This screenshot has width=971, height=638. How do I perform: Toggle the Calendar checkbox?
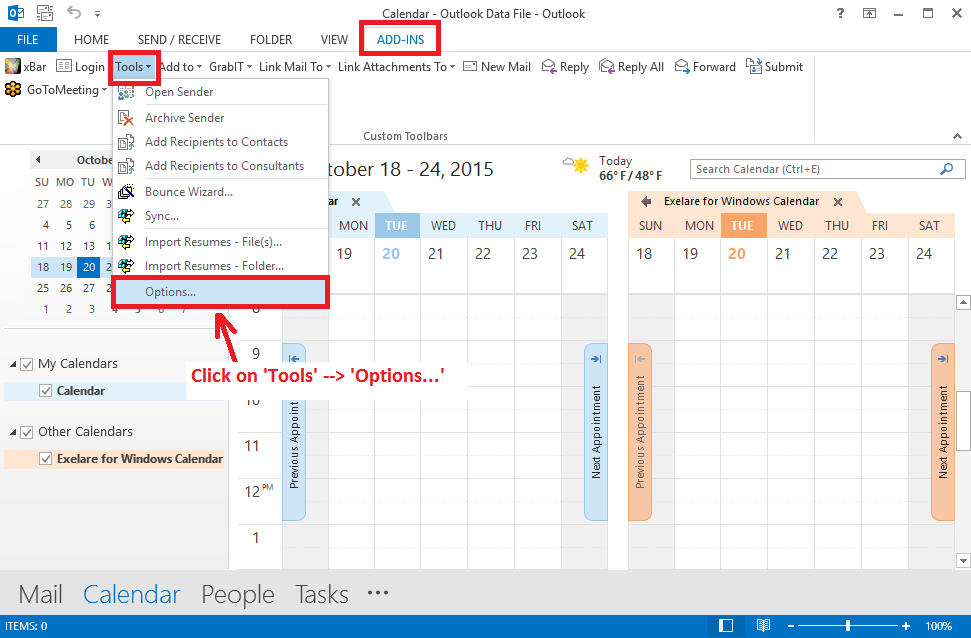(45, 391)
